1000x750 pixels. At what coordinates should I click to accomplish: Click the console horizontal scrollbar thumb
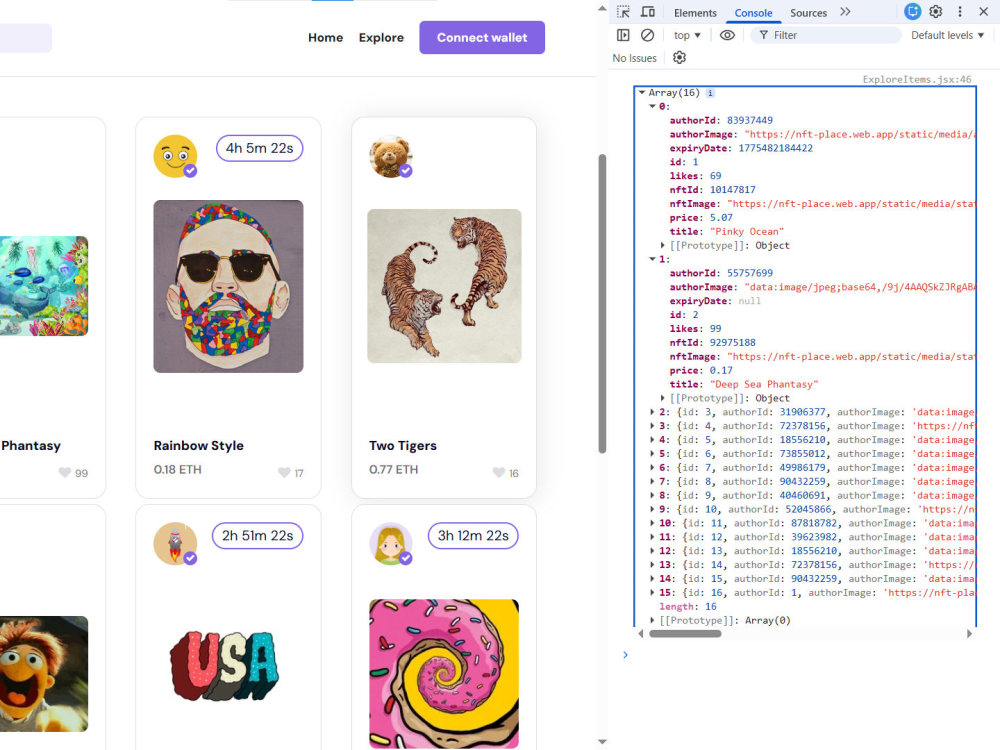tap(685, 633)
